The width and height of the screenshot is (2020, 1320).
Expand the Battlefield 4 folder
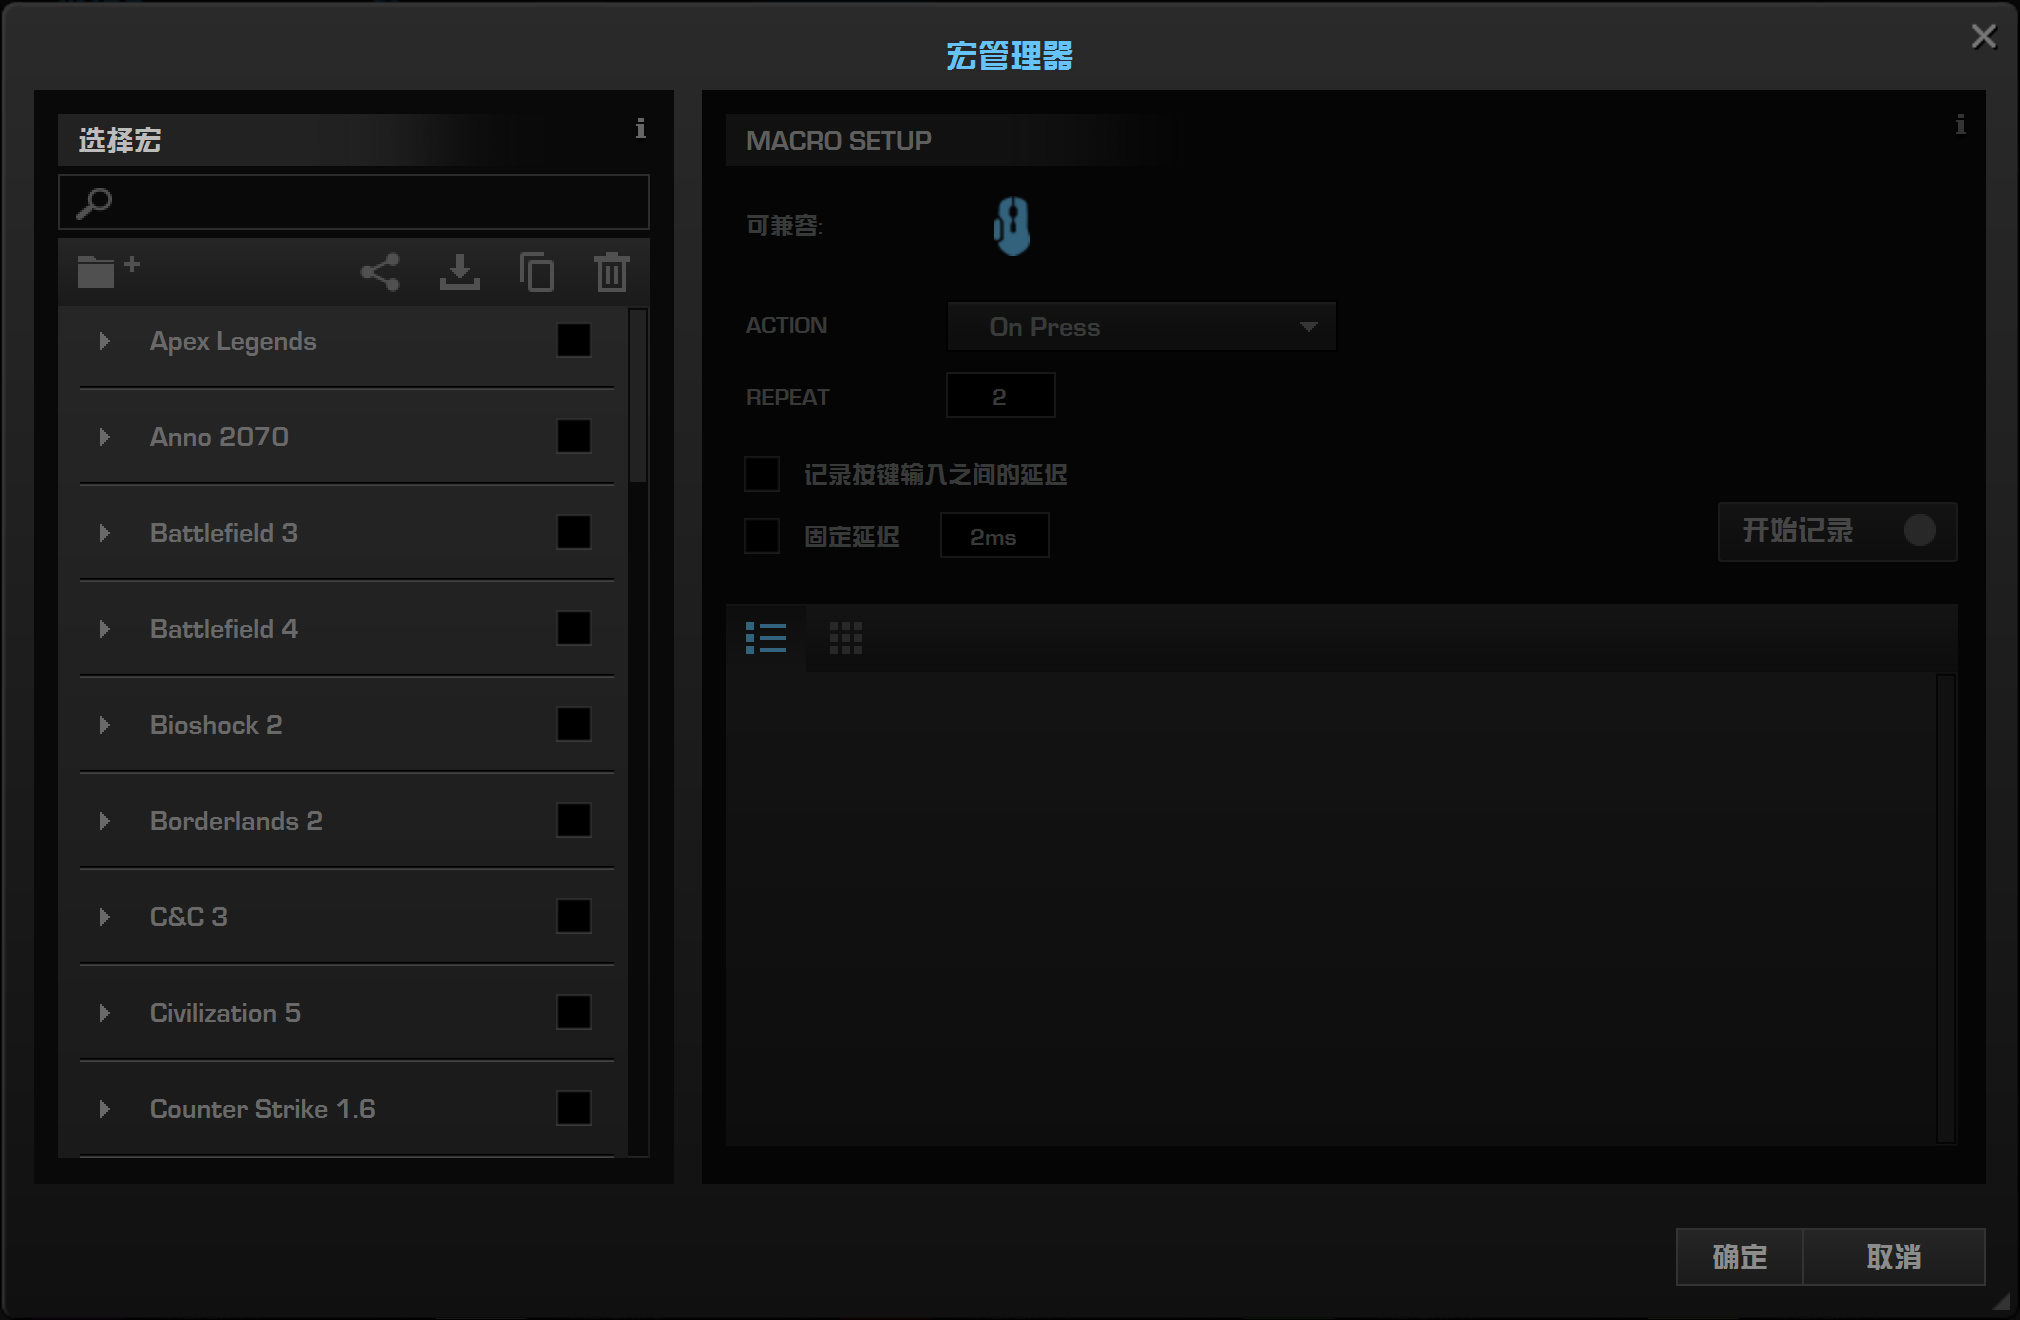(104, 629)
